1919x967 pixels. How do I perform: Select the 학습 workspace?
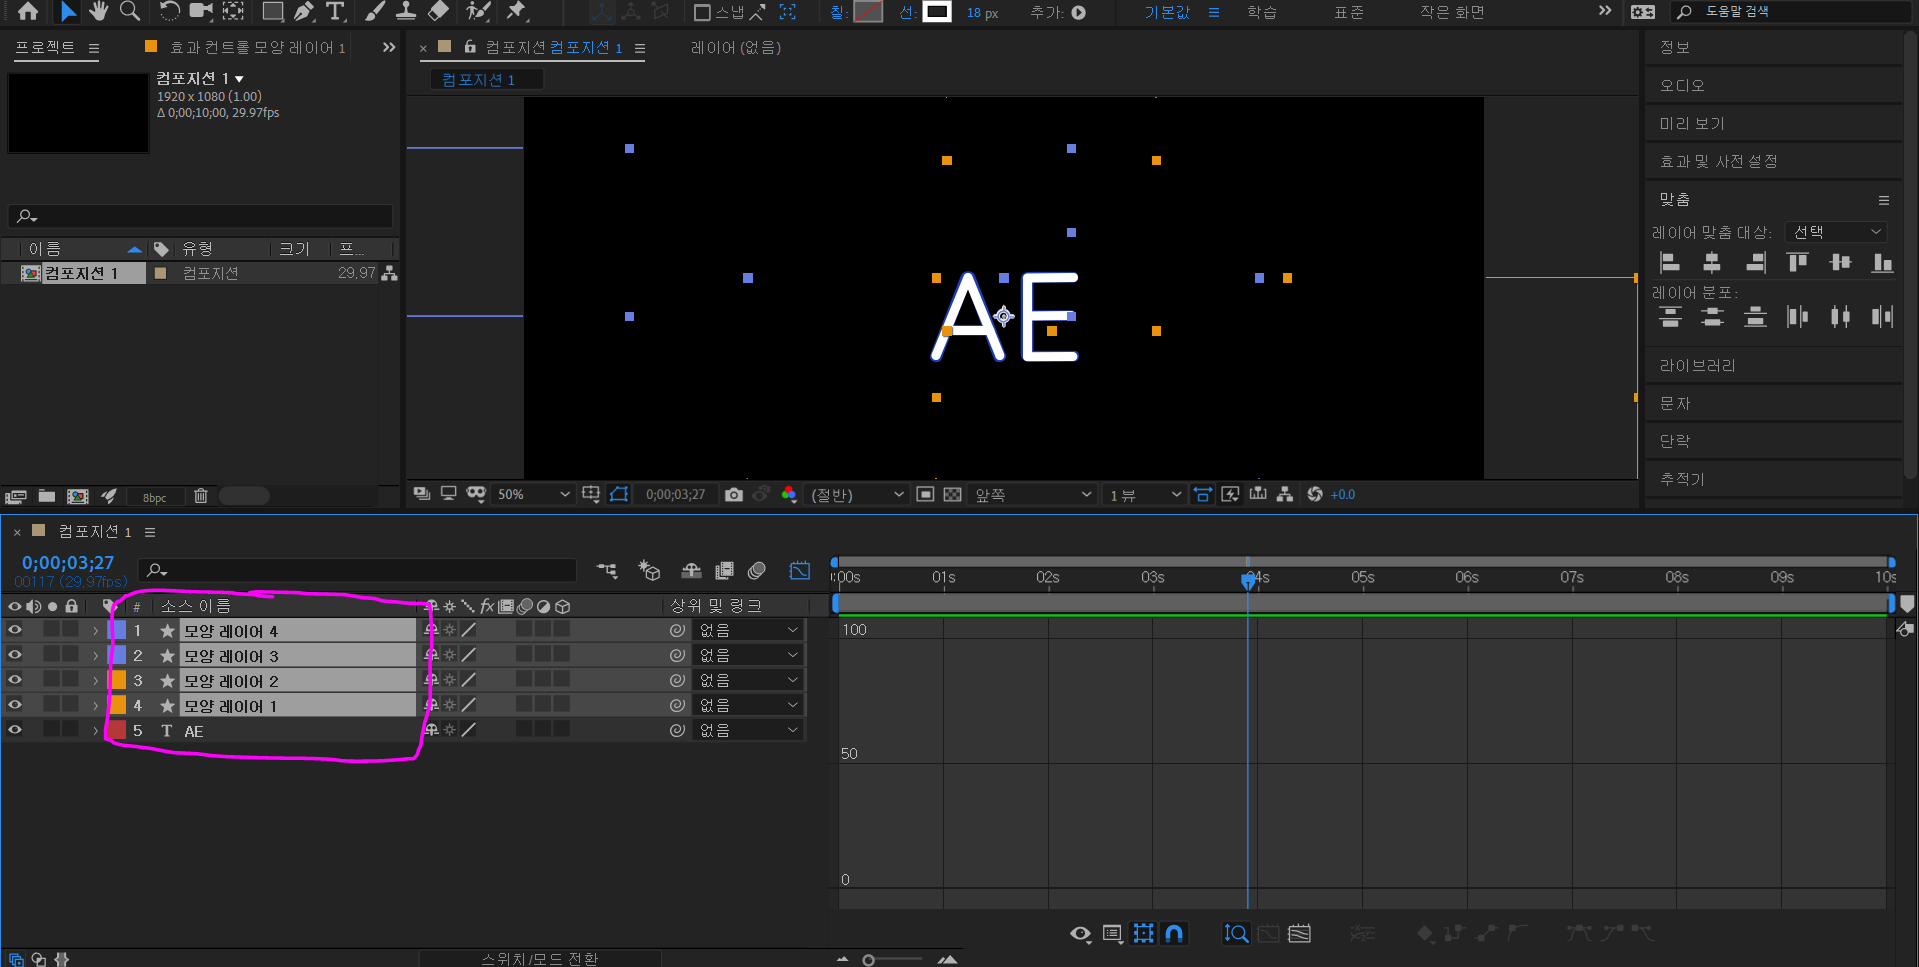[x=1262, y=12]
